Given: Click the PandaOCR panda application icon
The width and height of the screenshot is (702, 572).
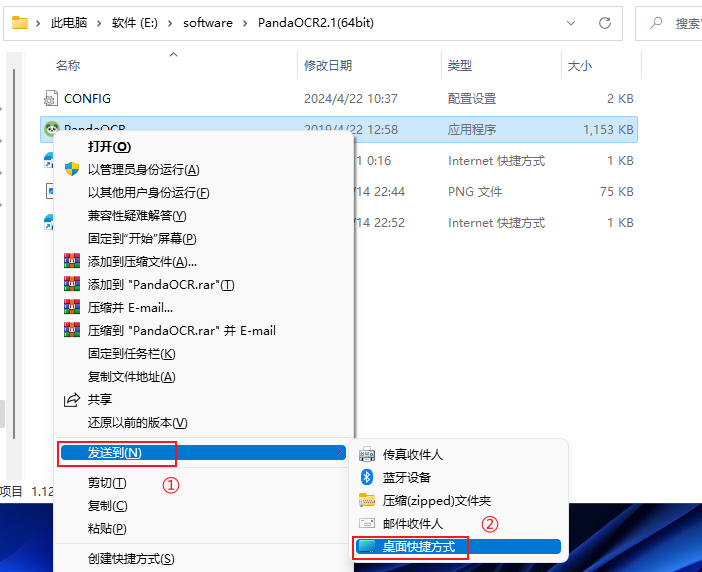Looking at the screenshot, I should [x=51, y=128].
